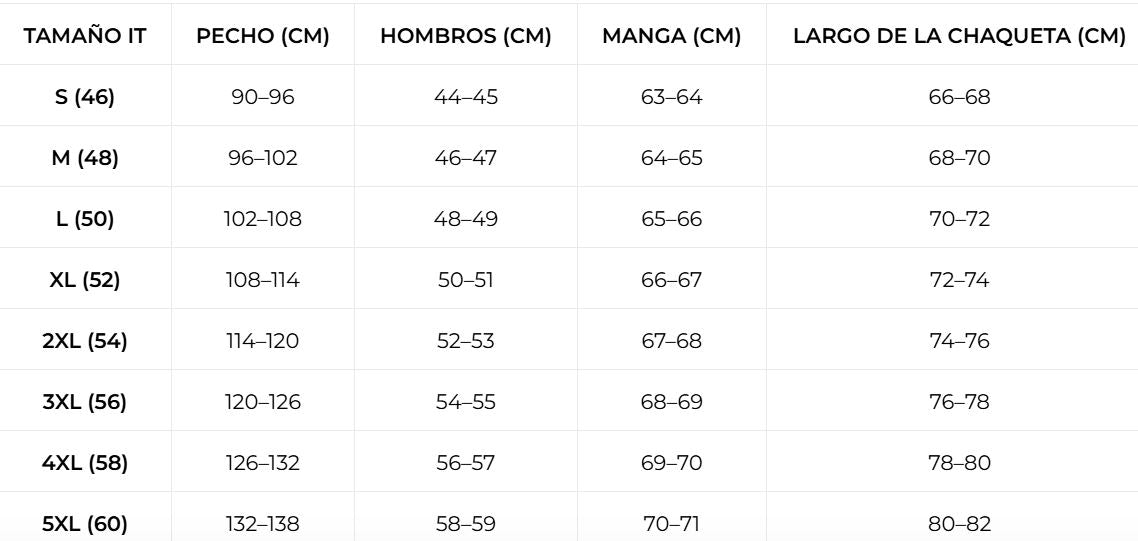This screenshot has height=541, width=1138.
Task: Select the 5XL (60) size row label
Action: [85, 524]
